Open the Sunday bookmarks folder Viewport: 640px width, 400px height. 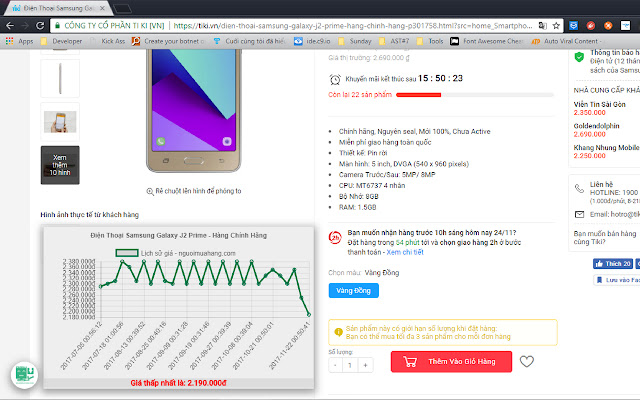click(x=355, y=41)
